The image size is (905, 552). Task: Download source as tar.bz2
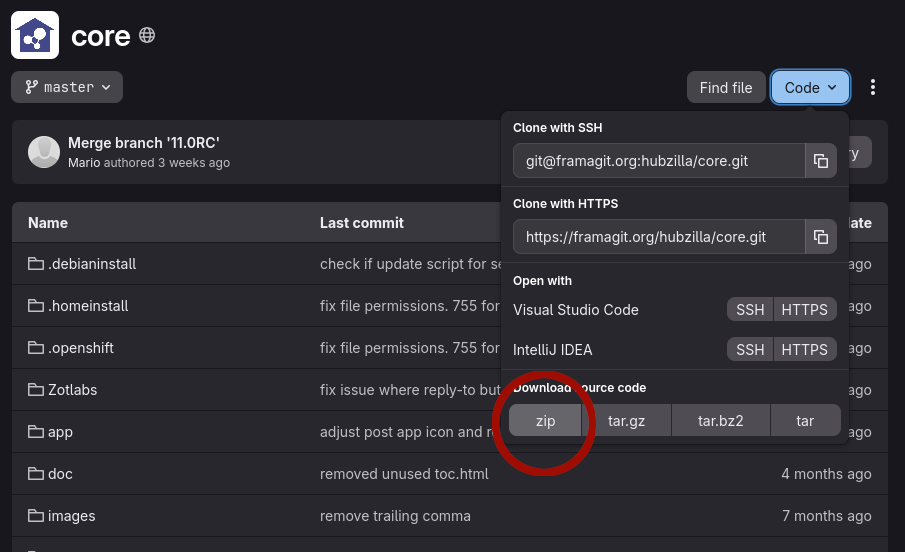click(720, 421)
